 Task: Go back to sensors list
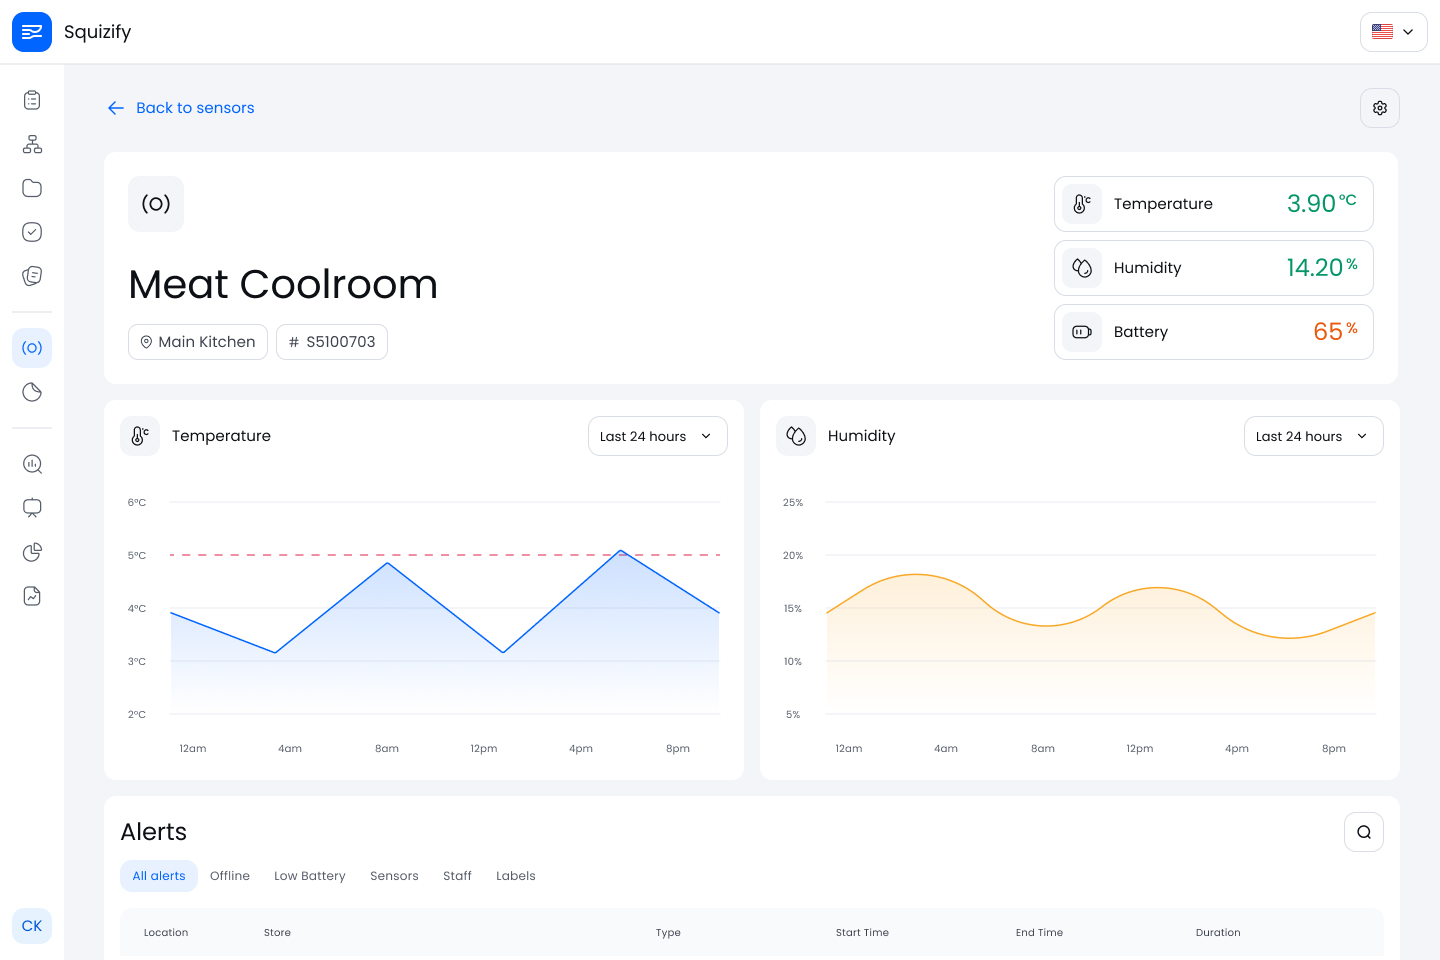pyautogui.click(x=181, y=108)
